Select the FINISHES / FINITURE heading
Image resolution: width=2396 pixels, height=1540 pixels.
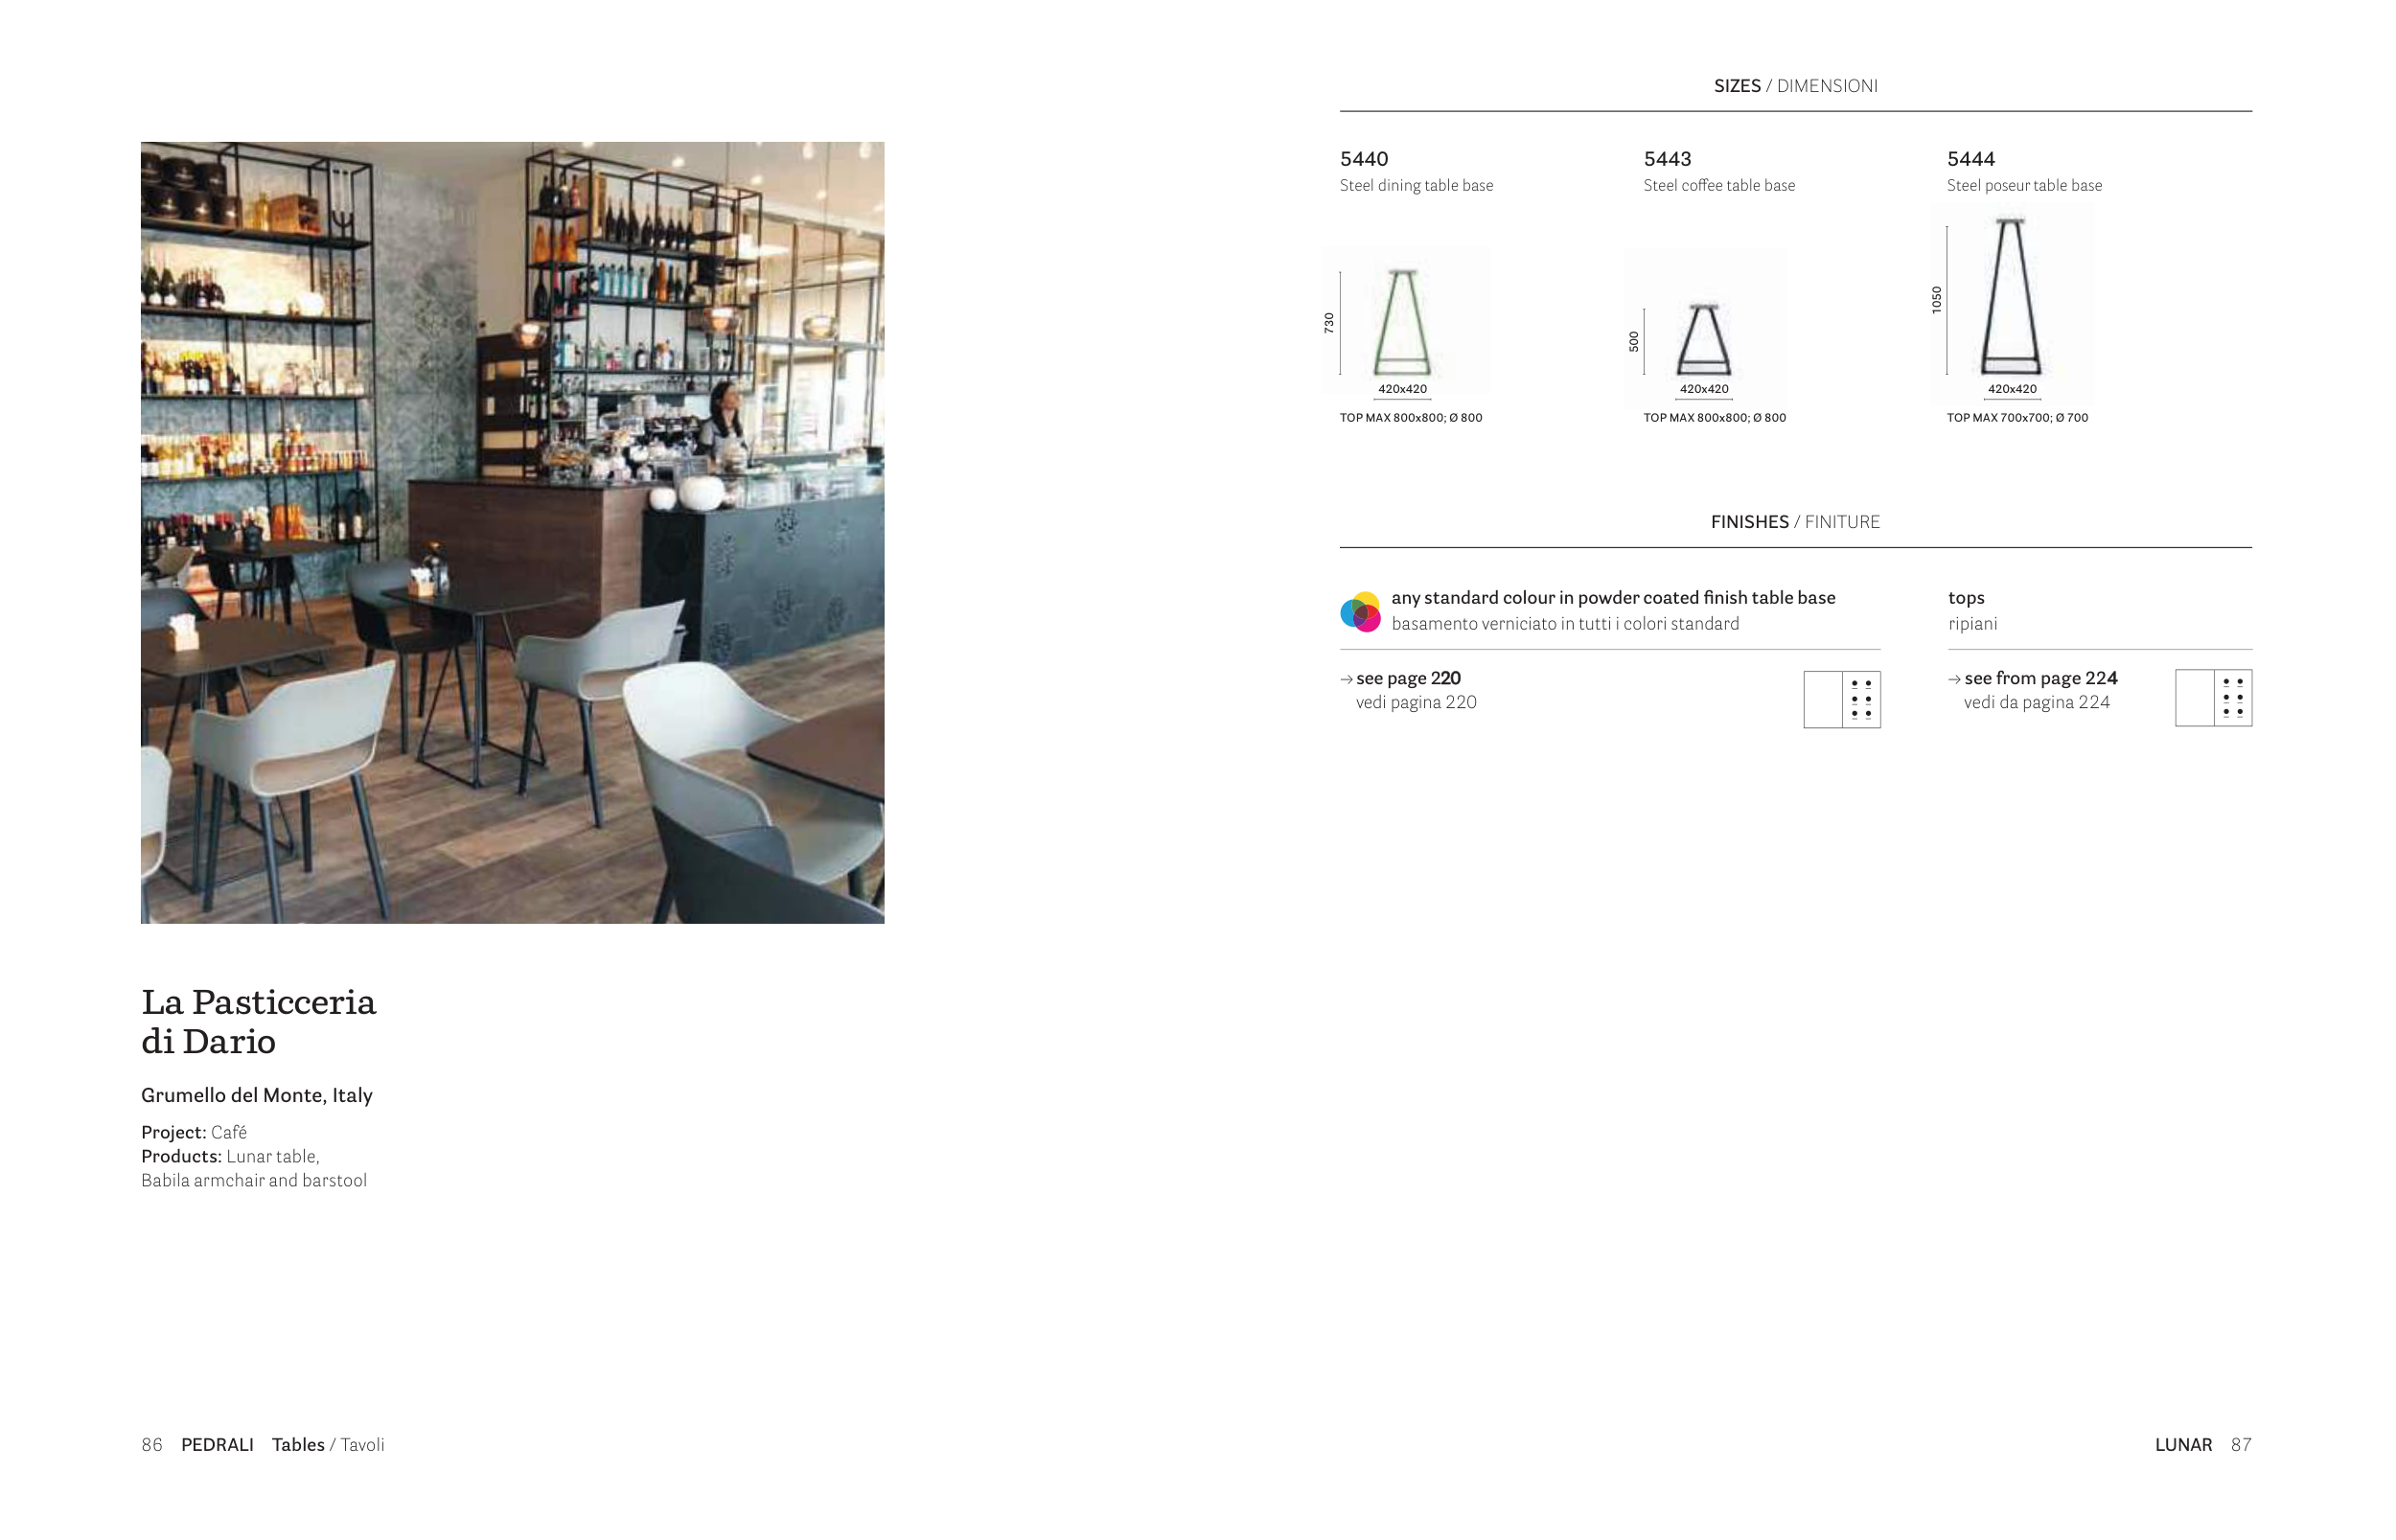click(1795, 522)
